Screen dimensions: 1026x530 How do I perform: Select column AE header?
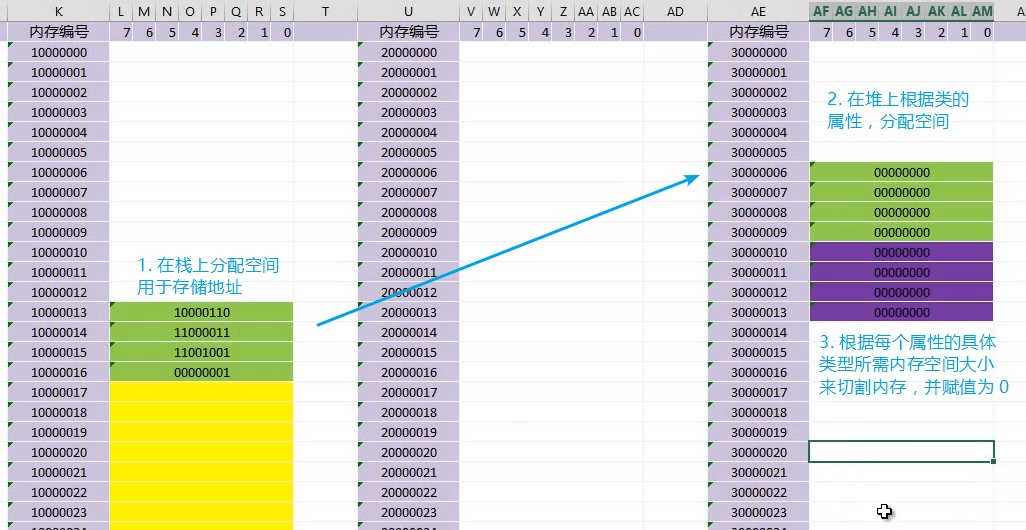click(758, 11)
